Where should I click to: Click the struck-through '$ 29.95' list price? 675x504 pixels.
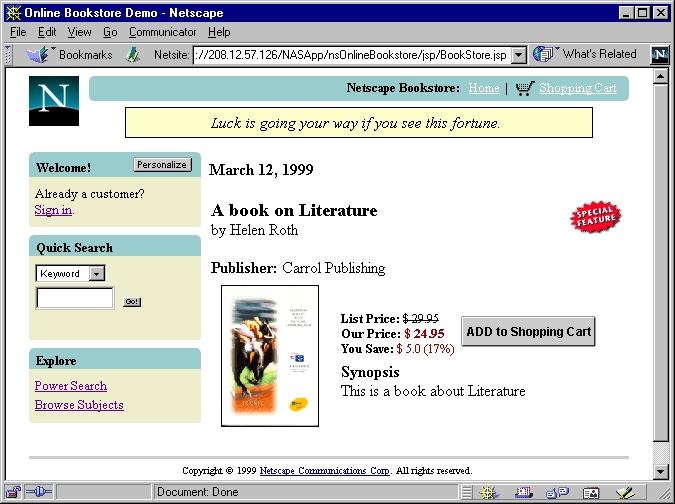pos(421,318)
